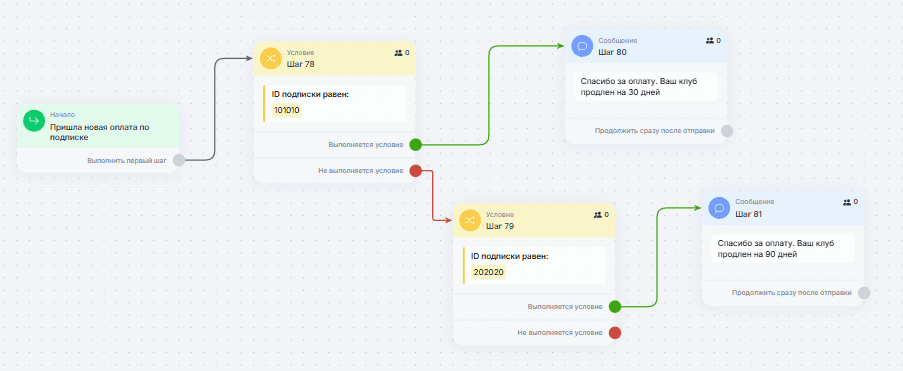The height and width of the screenshot is (371, 903).
Task: Click 'Выполняется условие' on Шаг 79
Action: coord(565,306)
